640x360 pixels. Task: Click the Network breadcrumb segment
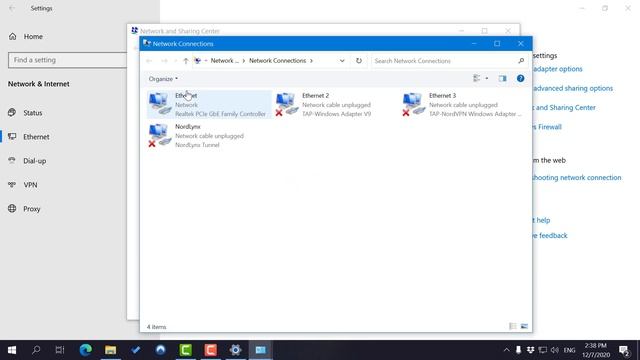(224, 61)
